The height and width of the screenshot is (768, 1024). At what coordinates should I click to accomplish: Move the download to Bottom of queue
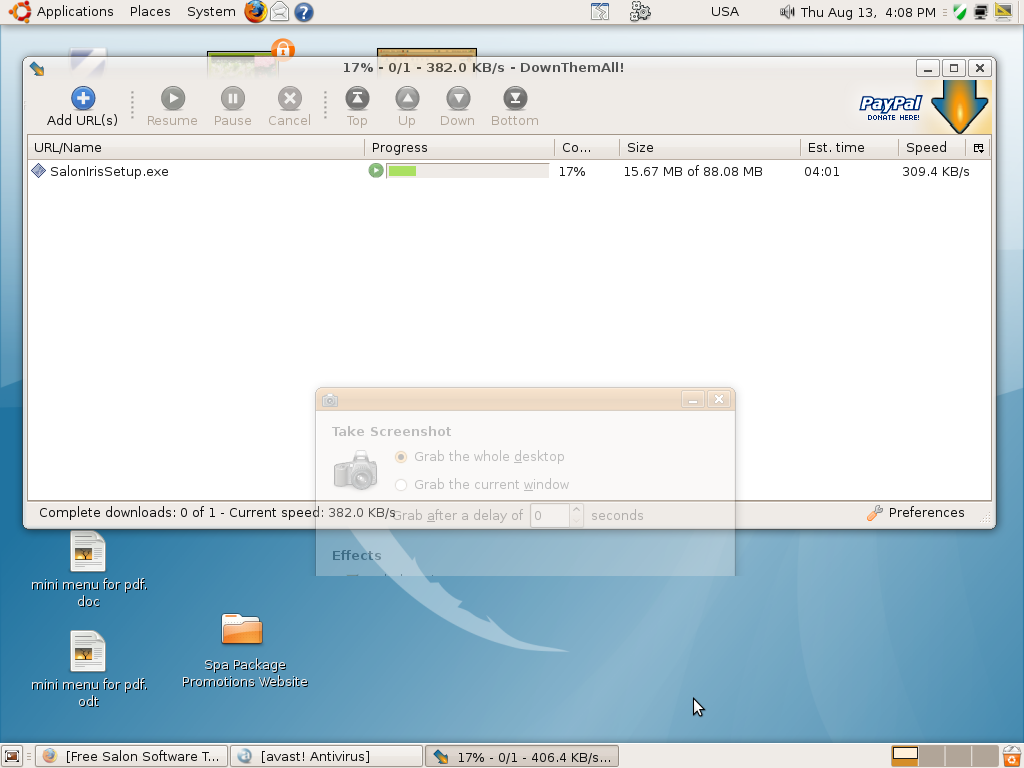(515, 107)
